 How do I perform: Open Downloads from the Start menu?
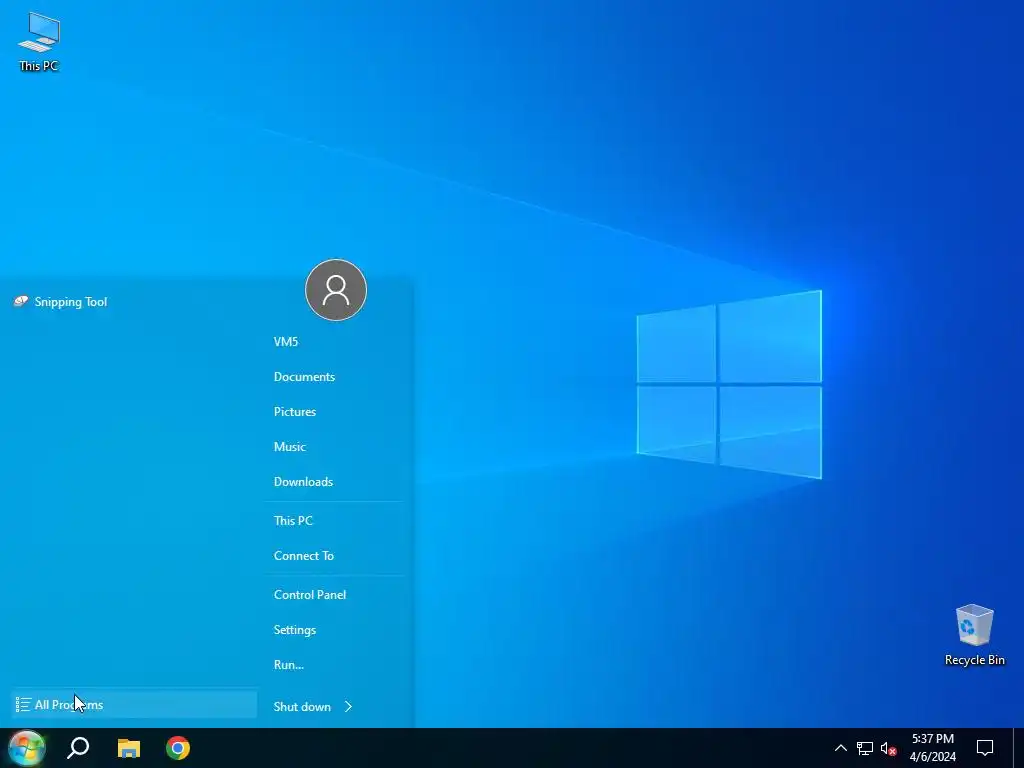tap(303, 482)
